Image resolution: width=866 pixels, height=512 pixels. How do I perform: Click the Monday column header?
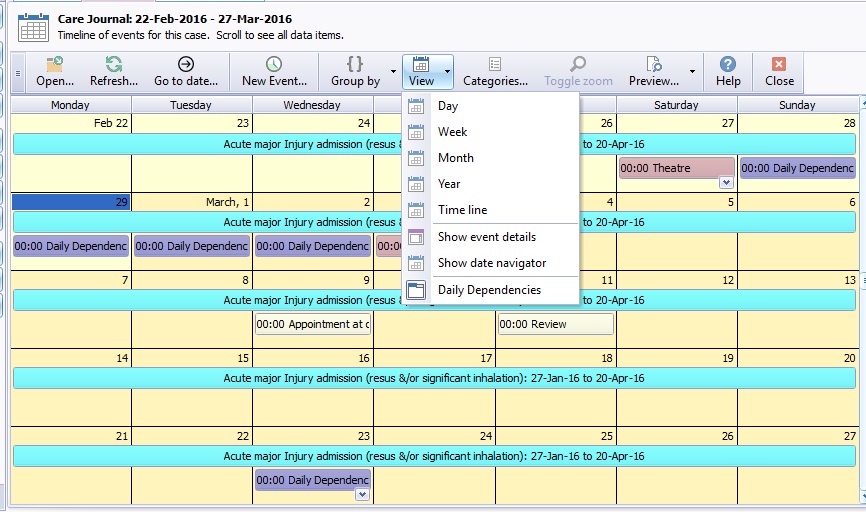point(70,104)
